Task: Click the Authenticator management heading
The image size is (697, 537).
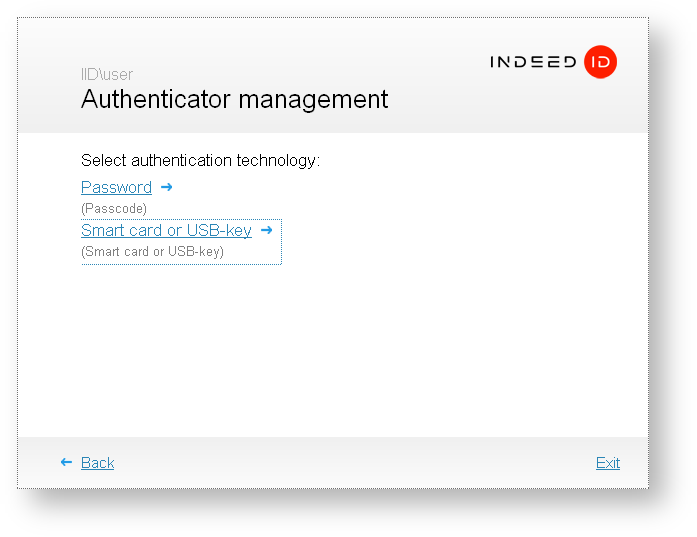Action: tap(234, 100)
